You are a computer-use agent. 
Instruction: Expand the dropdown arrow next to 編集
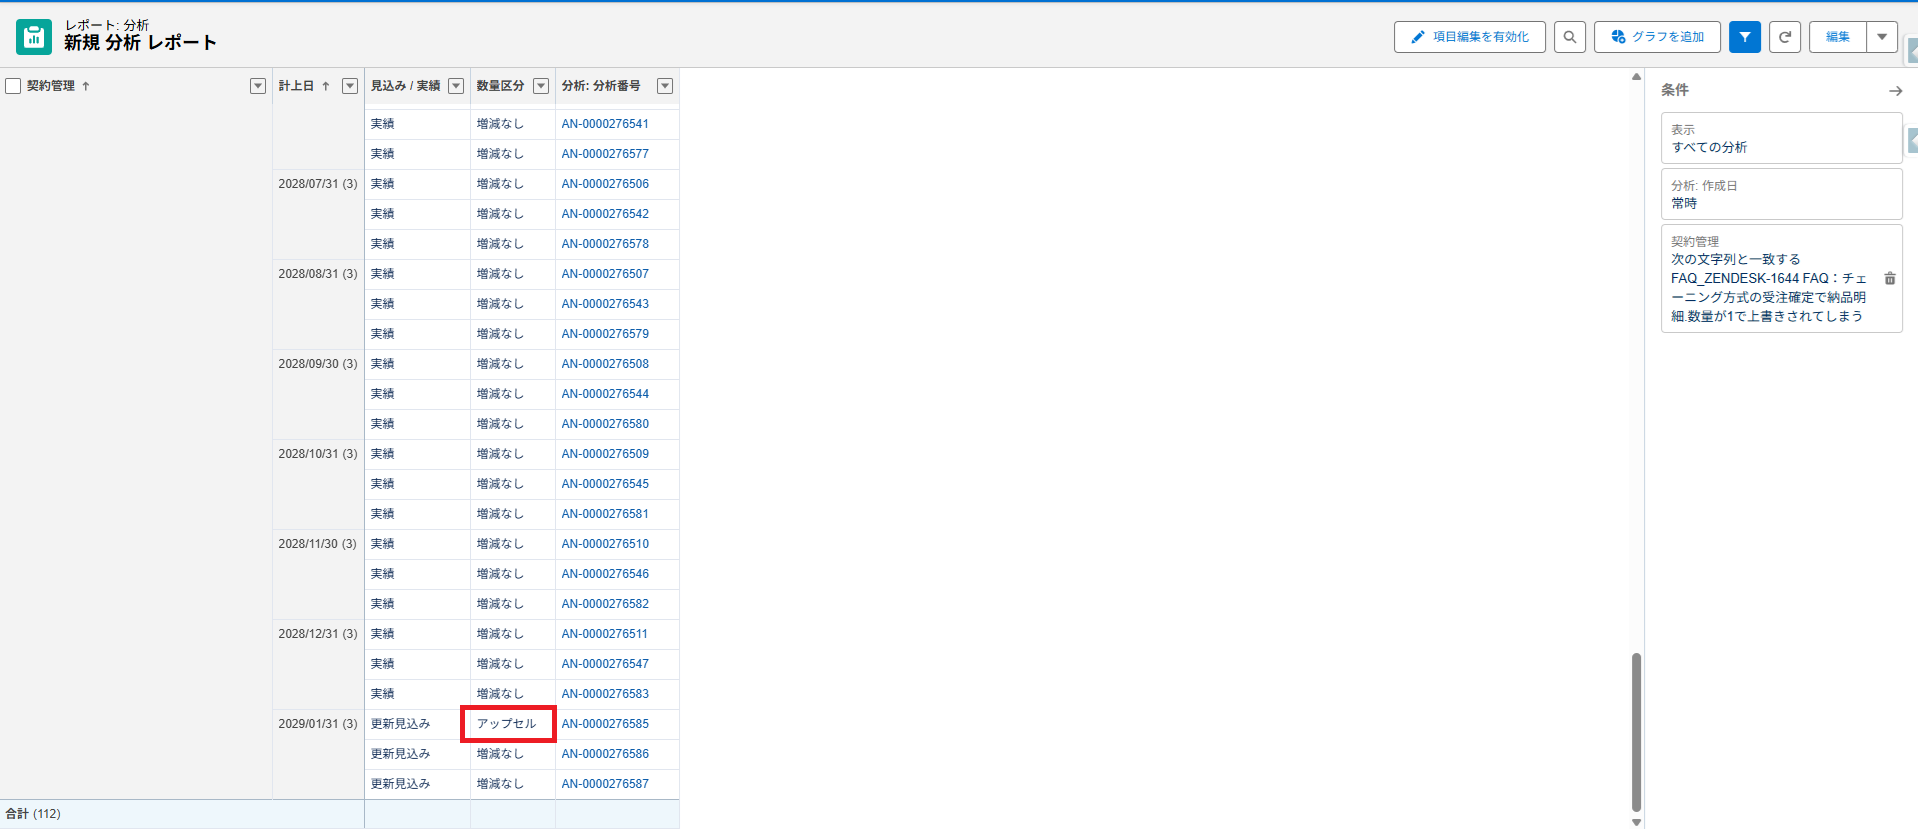pyautogui.click(x=1882, y=37)
